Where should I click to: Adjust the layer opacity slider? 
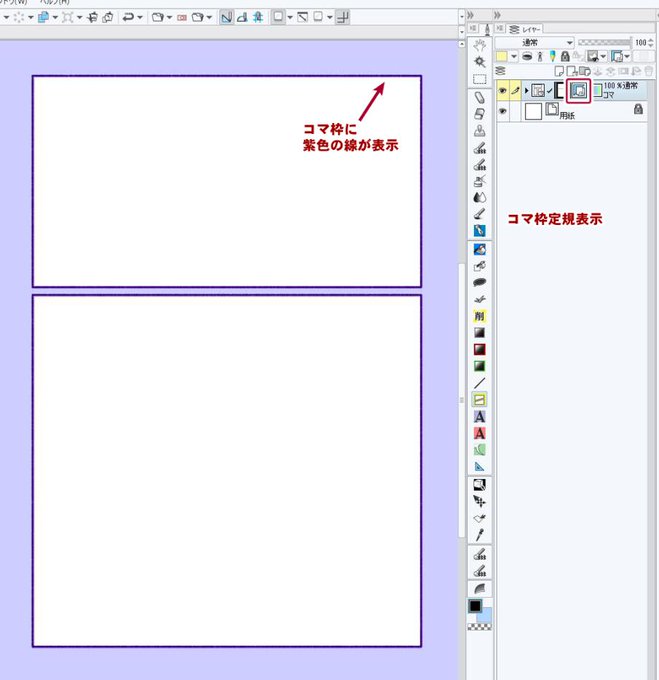pyautogui.click(x=604, y=42)
